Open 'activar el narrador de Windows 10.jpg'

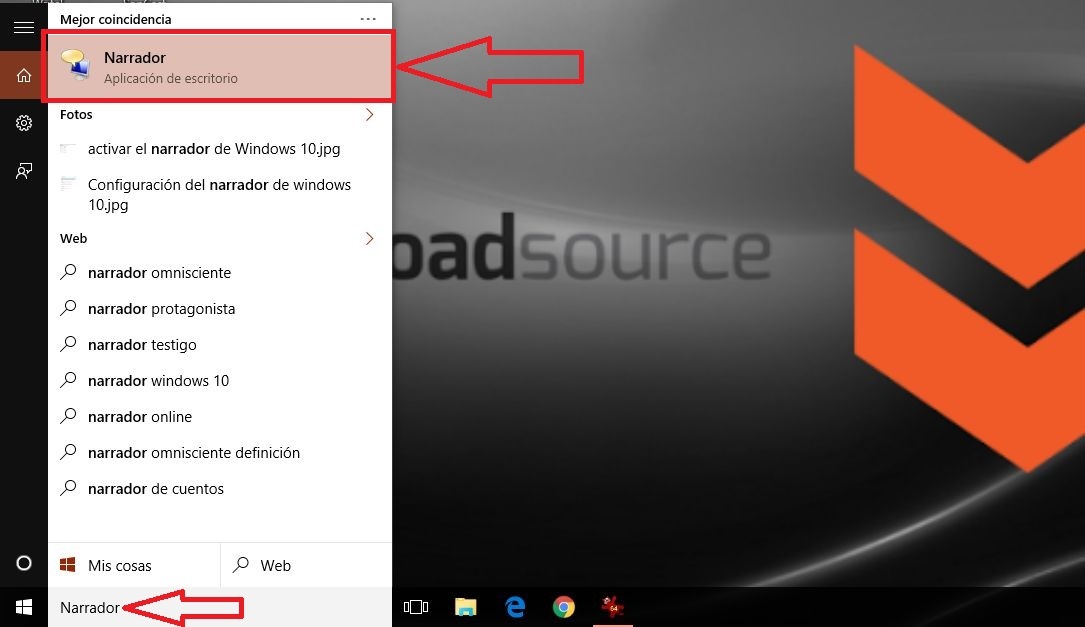tap(220, 149)
